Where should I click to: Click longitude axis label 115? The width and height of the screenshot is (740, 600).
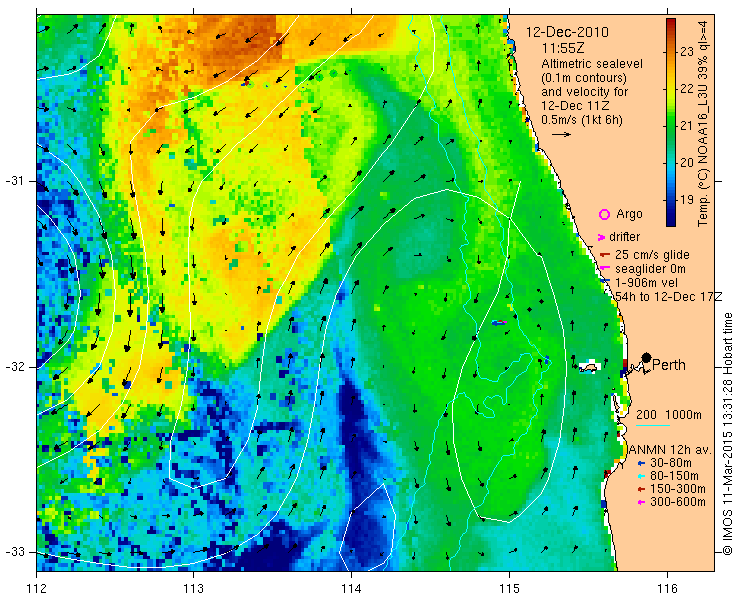509,589
